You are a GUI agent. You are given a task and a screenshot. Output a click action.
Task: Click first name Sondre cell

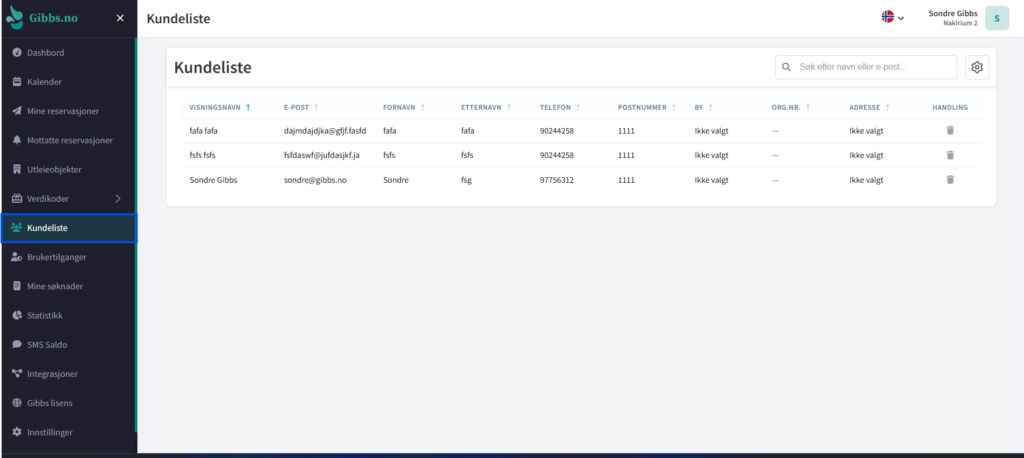pos(396,180)
